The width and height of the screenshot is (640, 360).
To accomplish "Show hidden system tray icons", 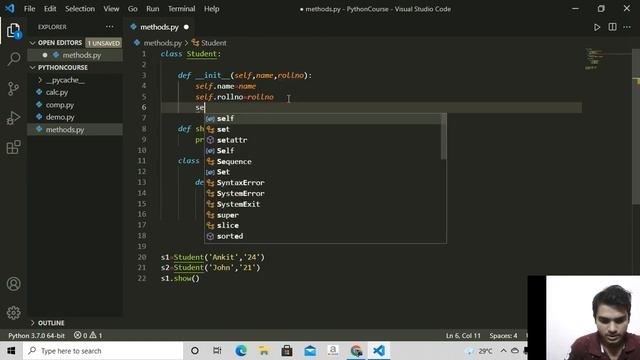I will pyautogui.click(x=503, y=351).
